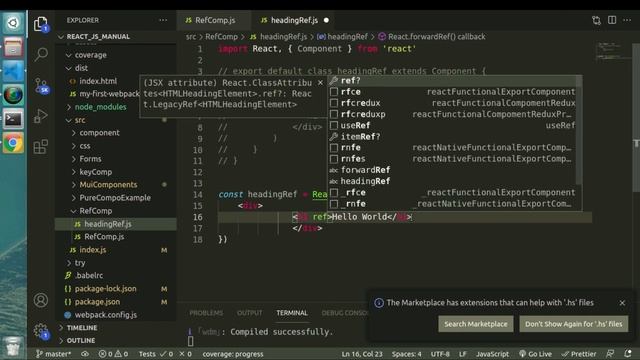Open the Manage gear settings icon
Viewport: 640px width, 360px height.
[41, 330]
